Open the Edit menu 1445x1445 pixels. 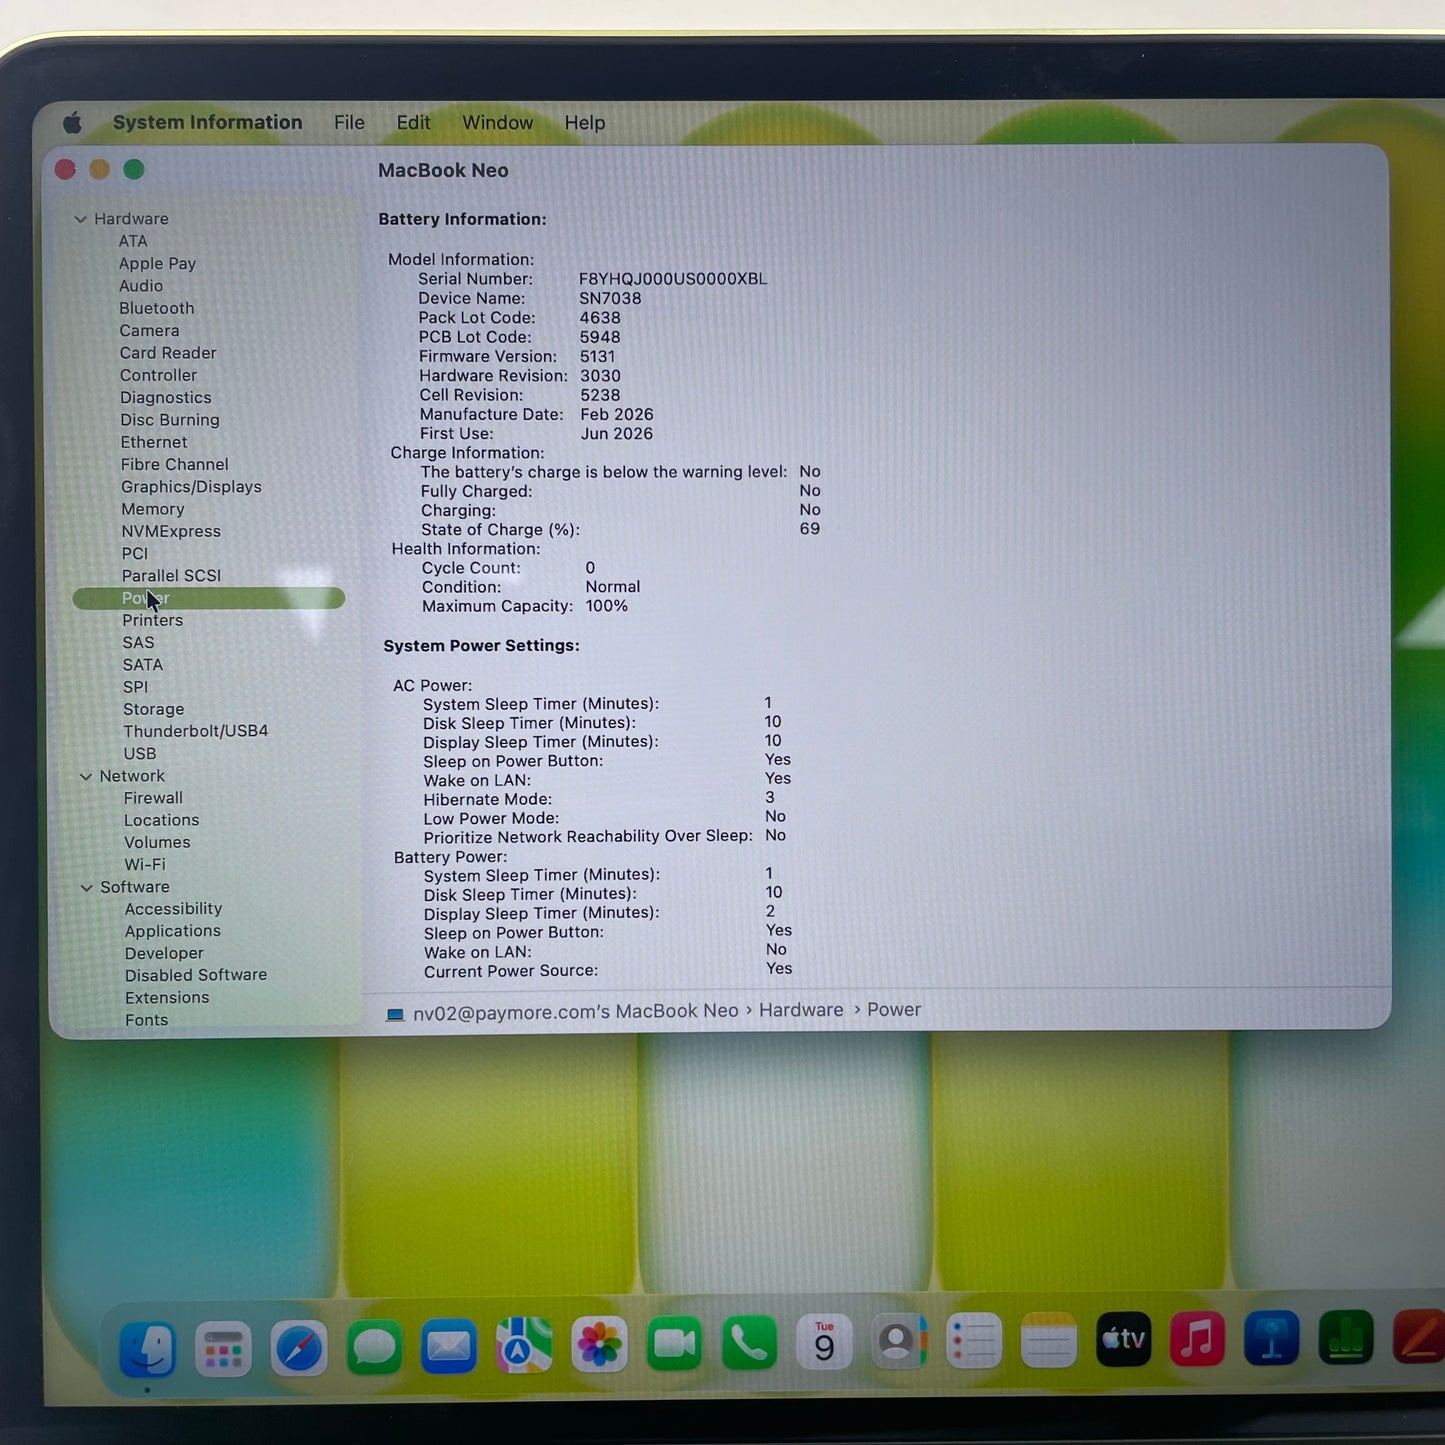click(x=413, y=122)
